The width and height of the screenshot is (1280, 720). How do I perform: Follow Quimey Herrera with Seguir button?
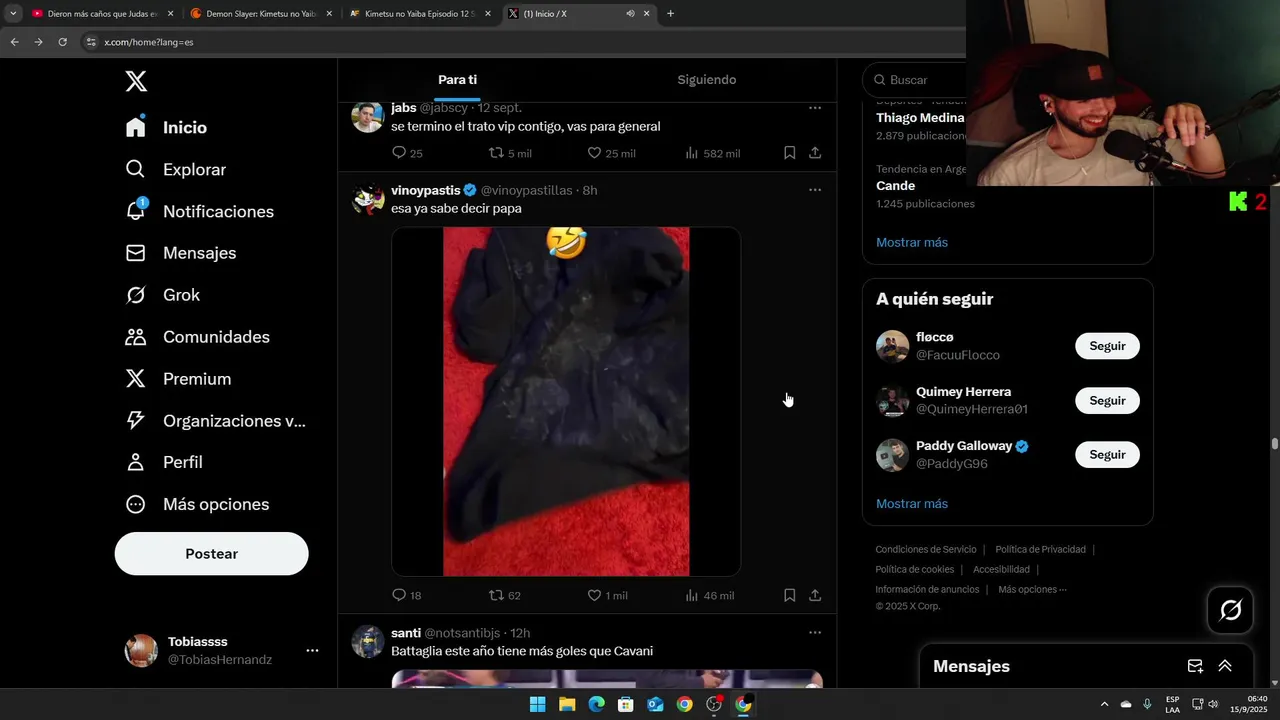point(1107,401)
